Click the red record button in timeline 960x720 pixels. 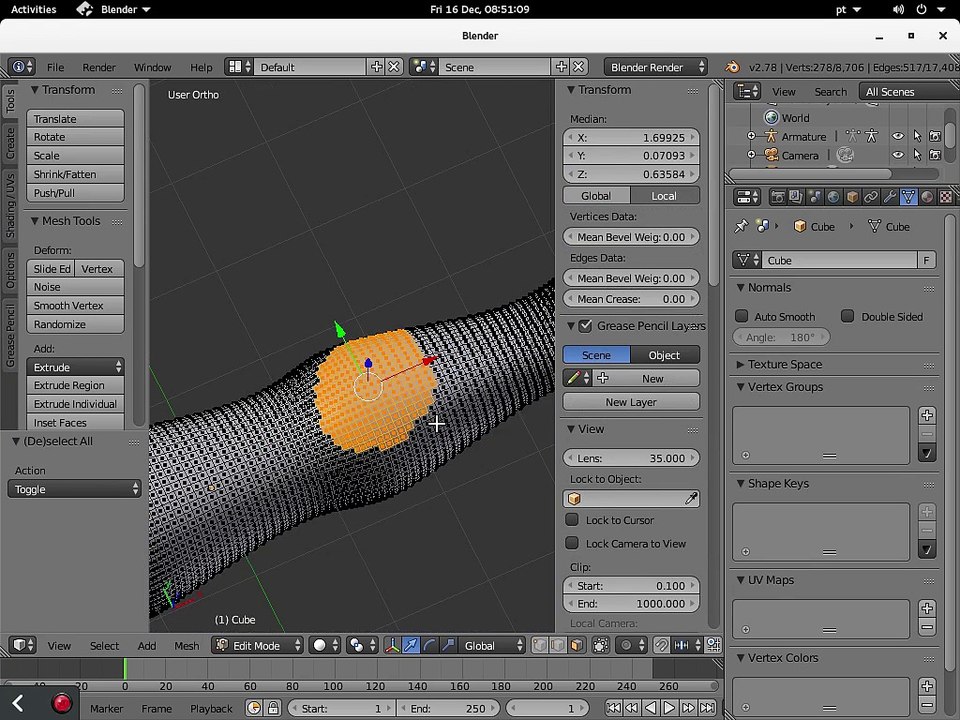pyautogui.click(x=61, y=703)
